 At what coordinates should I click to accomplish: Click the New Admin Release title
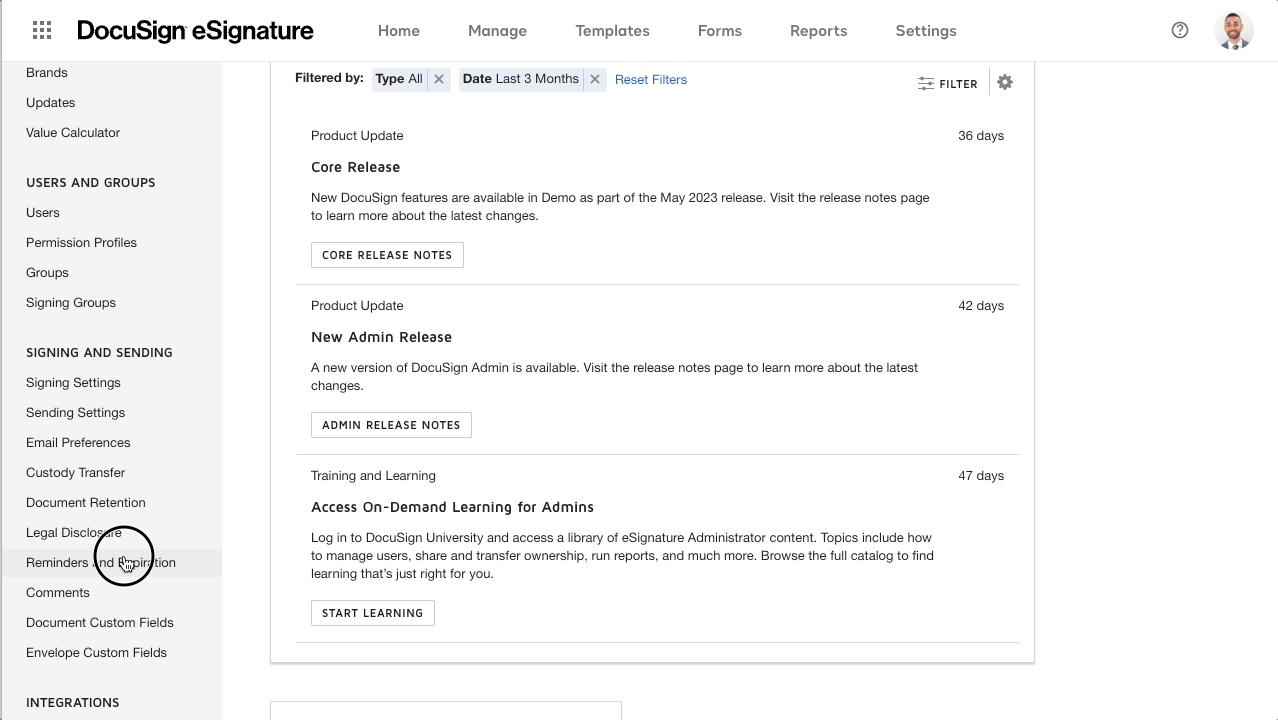click(x=381, y=337)
